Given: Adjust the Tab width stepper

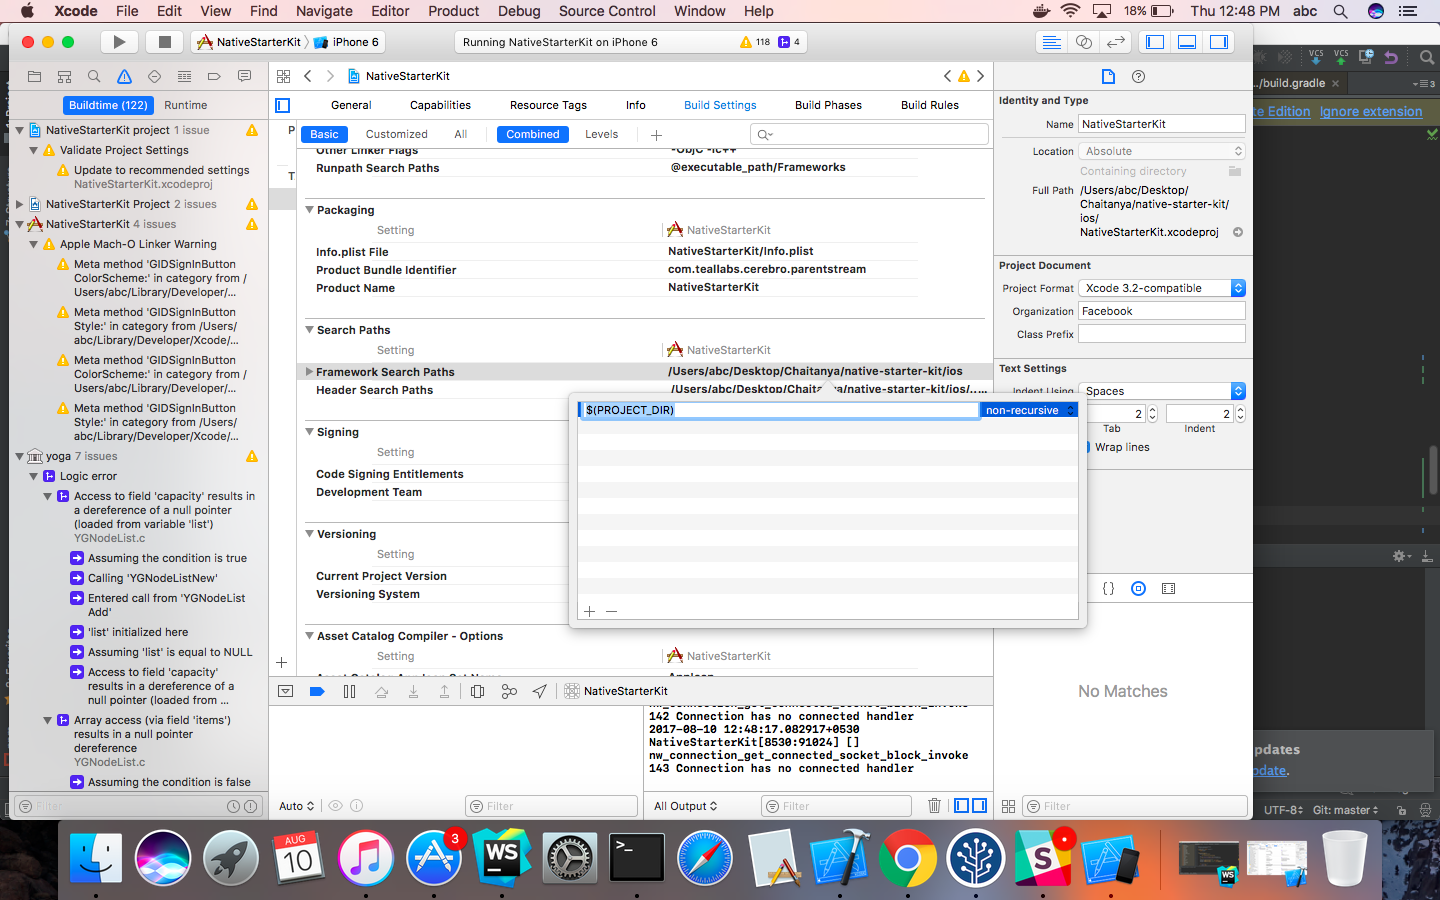Looking at the screenshot, I should click(1152, 412).
